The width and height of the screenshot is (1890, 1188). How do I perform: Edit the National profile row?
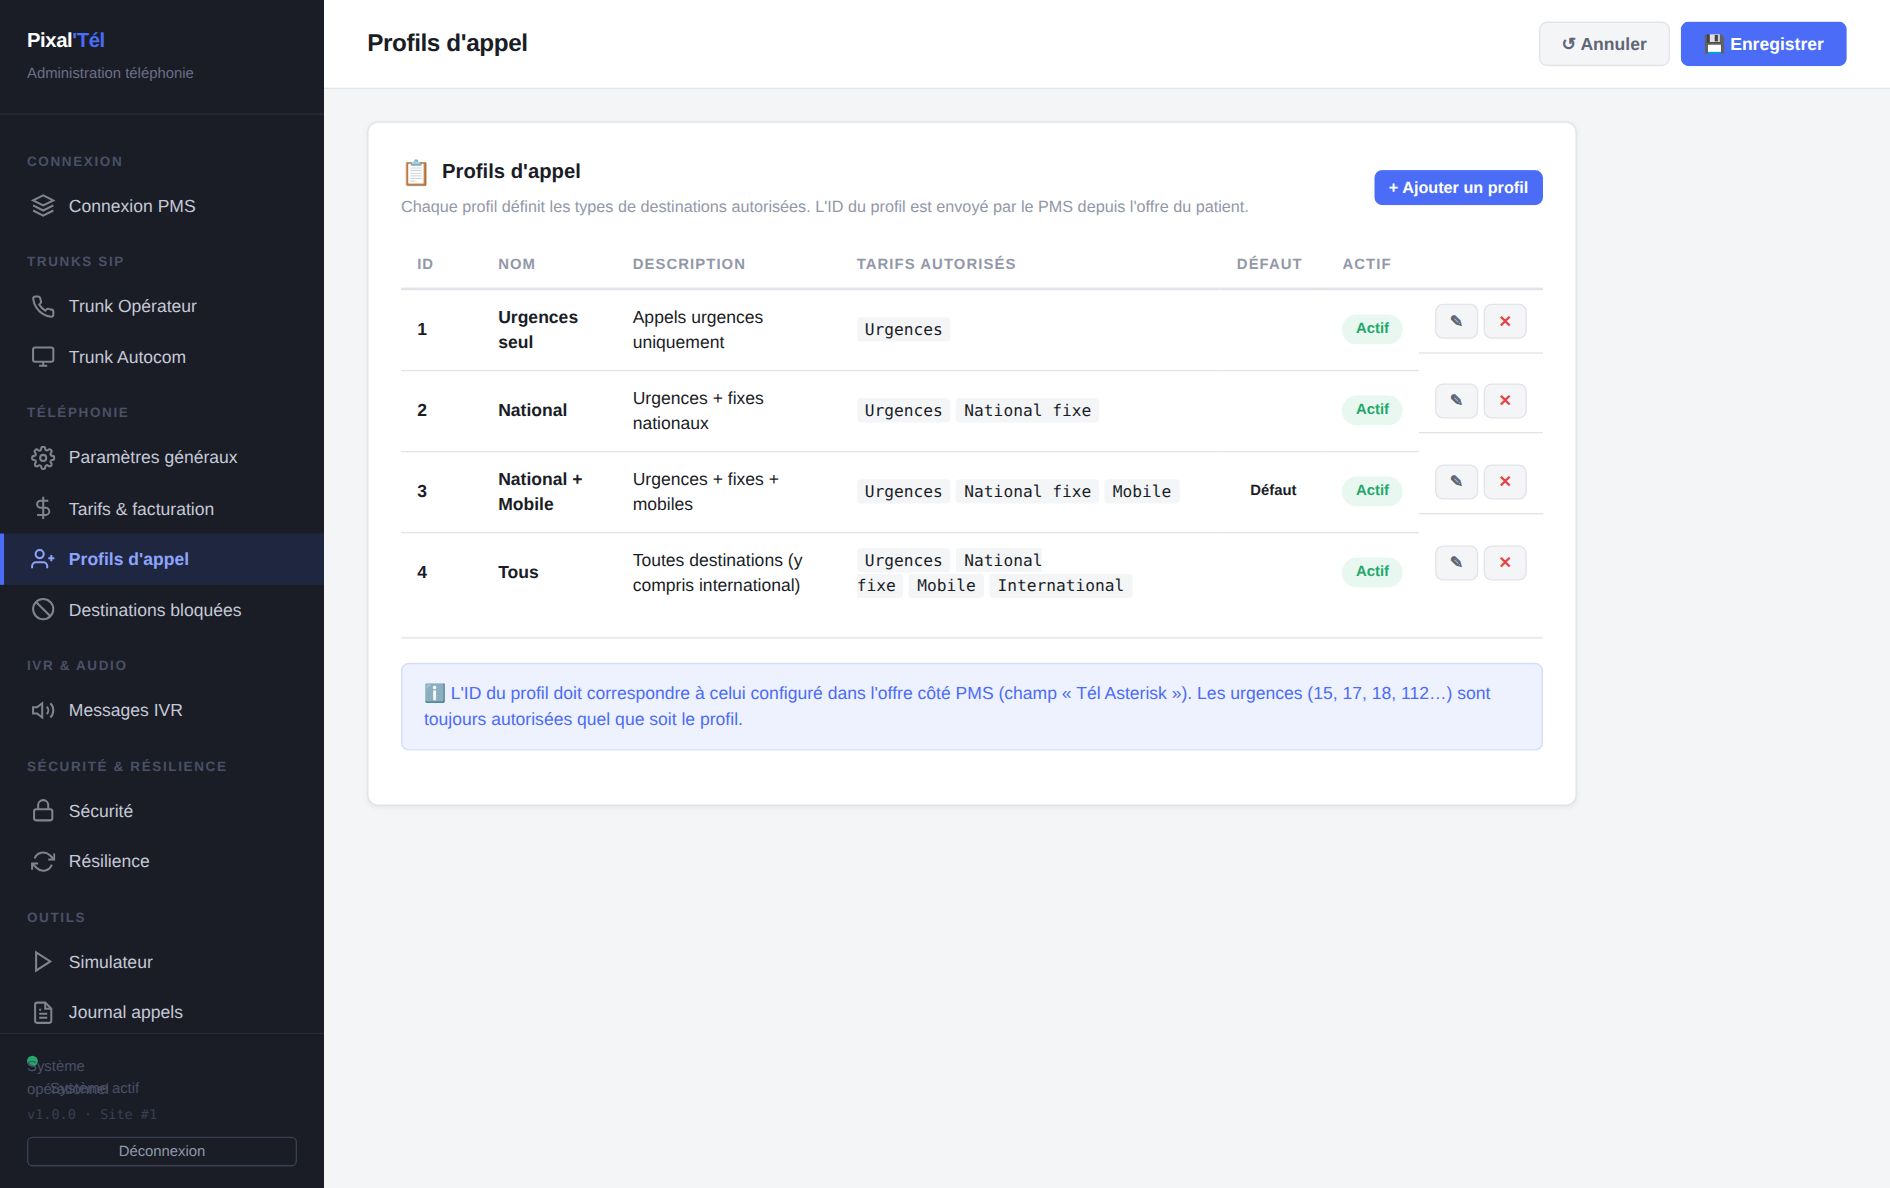coord(1456,400)
